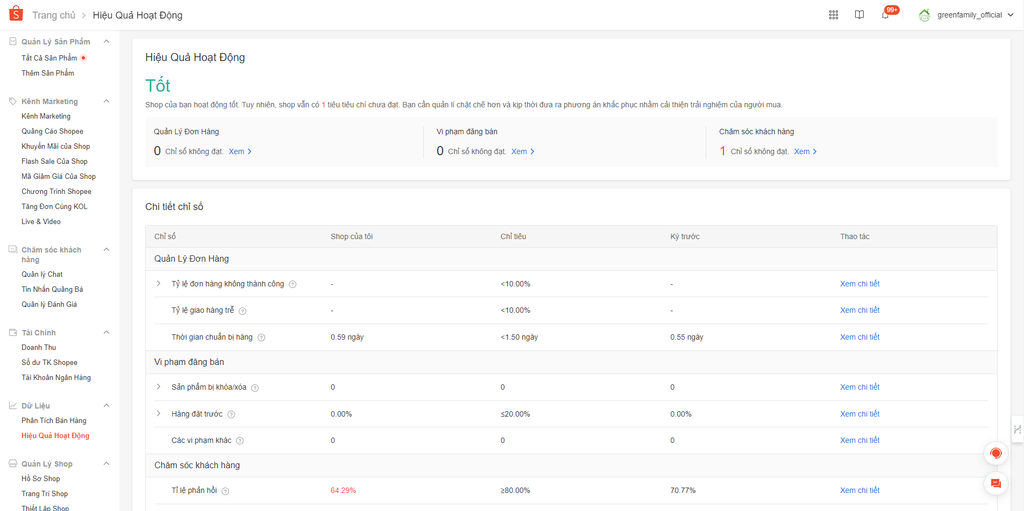The image size is (1024, 511).
Task: Click the Tài Chính wallet icon
Action: [12, 333]
